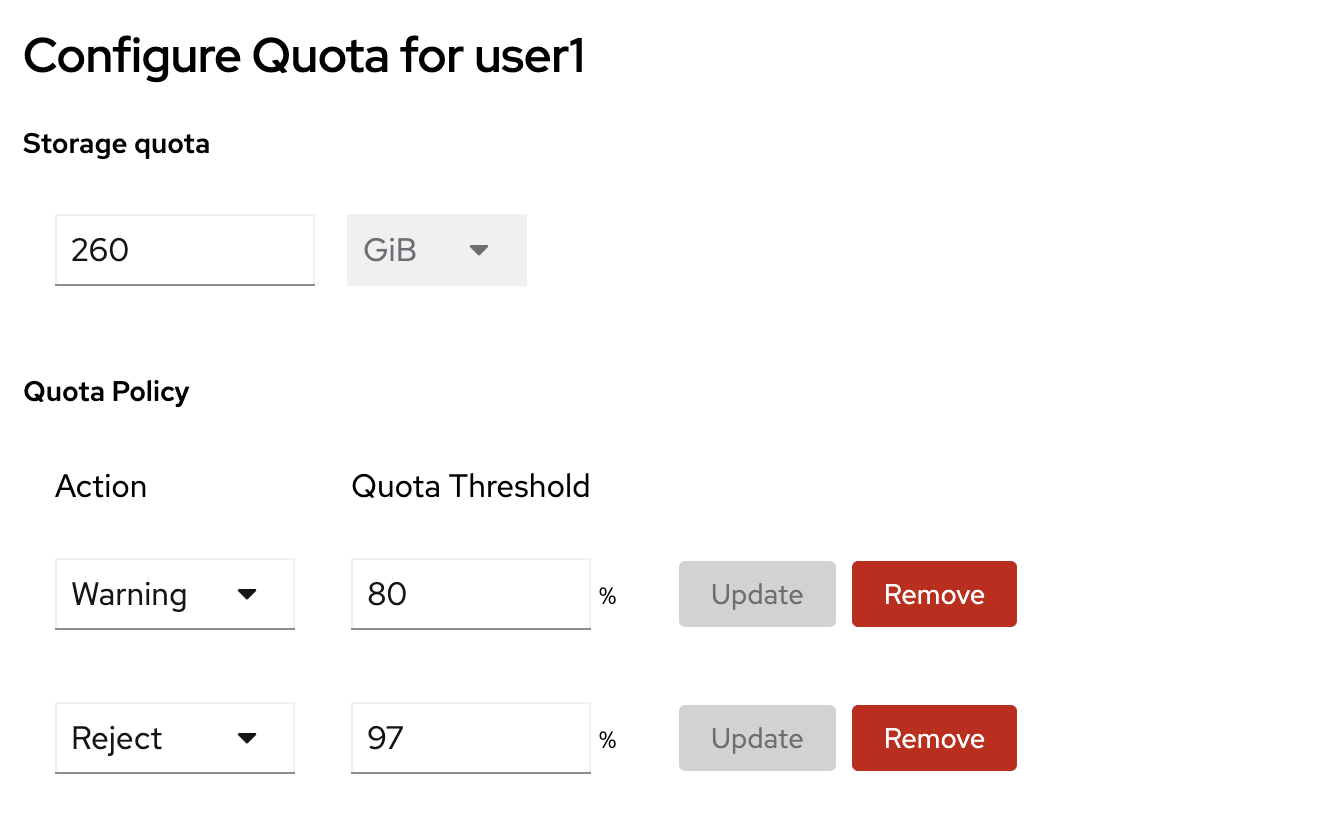
Task: Click the Storage quota section label
Action: [116, 144]
